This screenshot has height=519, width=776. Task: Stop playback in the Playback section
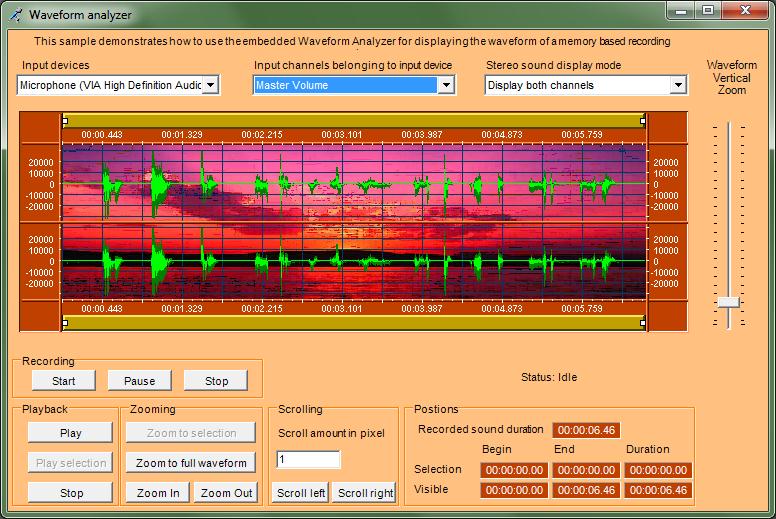(71, 493)
